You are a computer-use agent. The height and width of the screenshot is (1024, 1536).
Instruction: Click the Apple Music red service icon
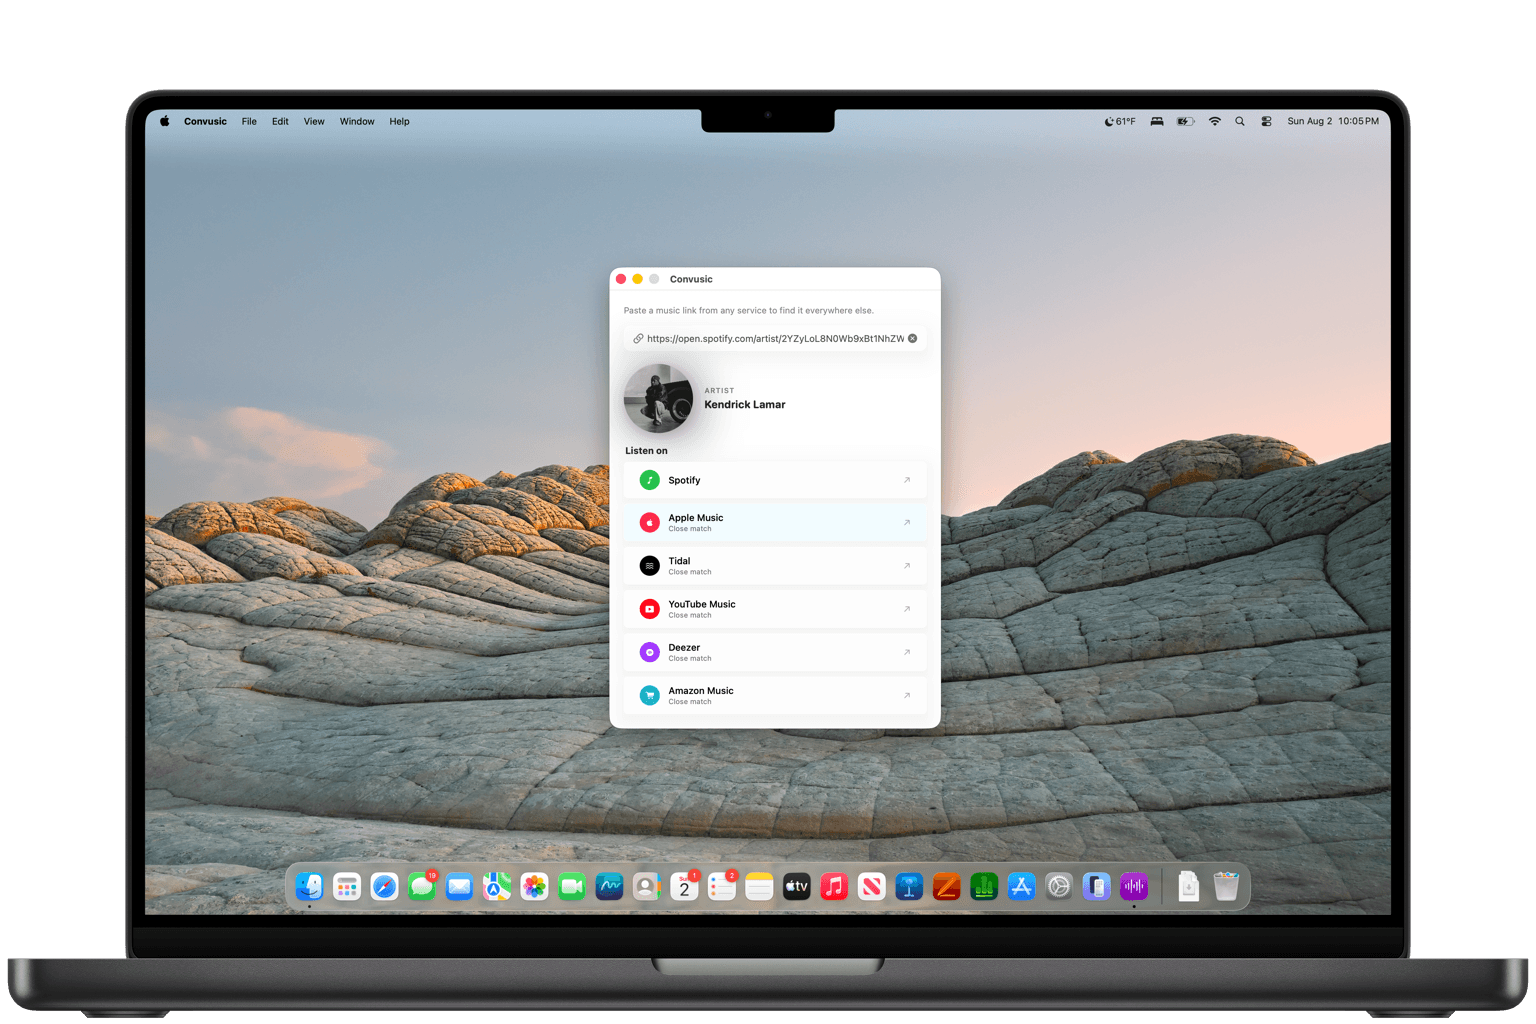point(650,523)
